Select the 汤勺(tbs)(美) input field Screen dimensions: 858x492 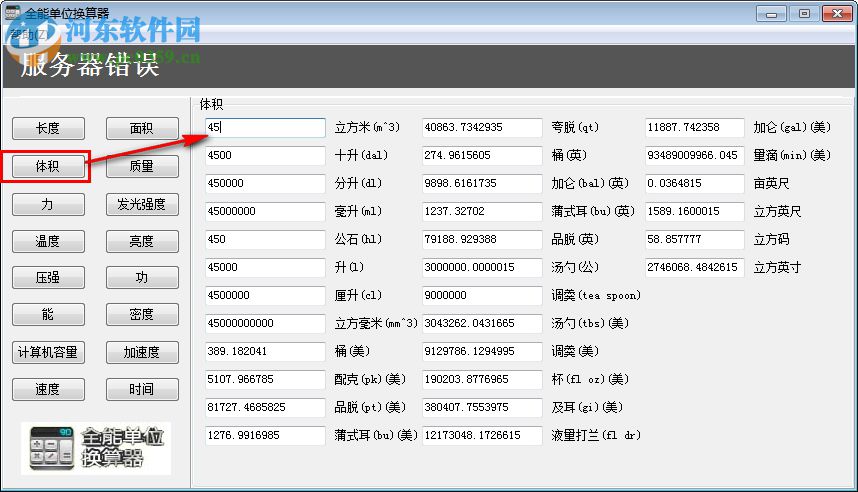(x=482, y=323)
